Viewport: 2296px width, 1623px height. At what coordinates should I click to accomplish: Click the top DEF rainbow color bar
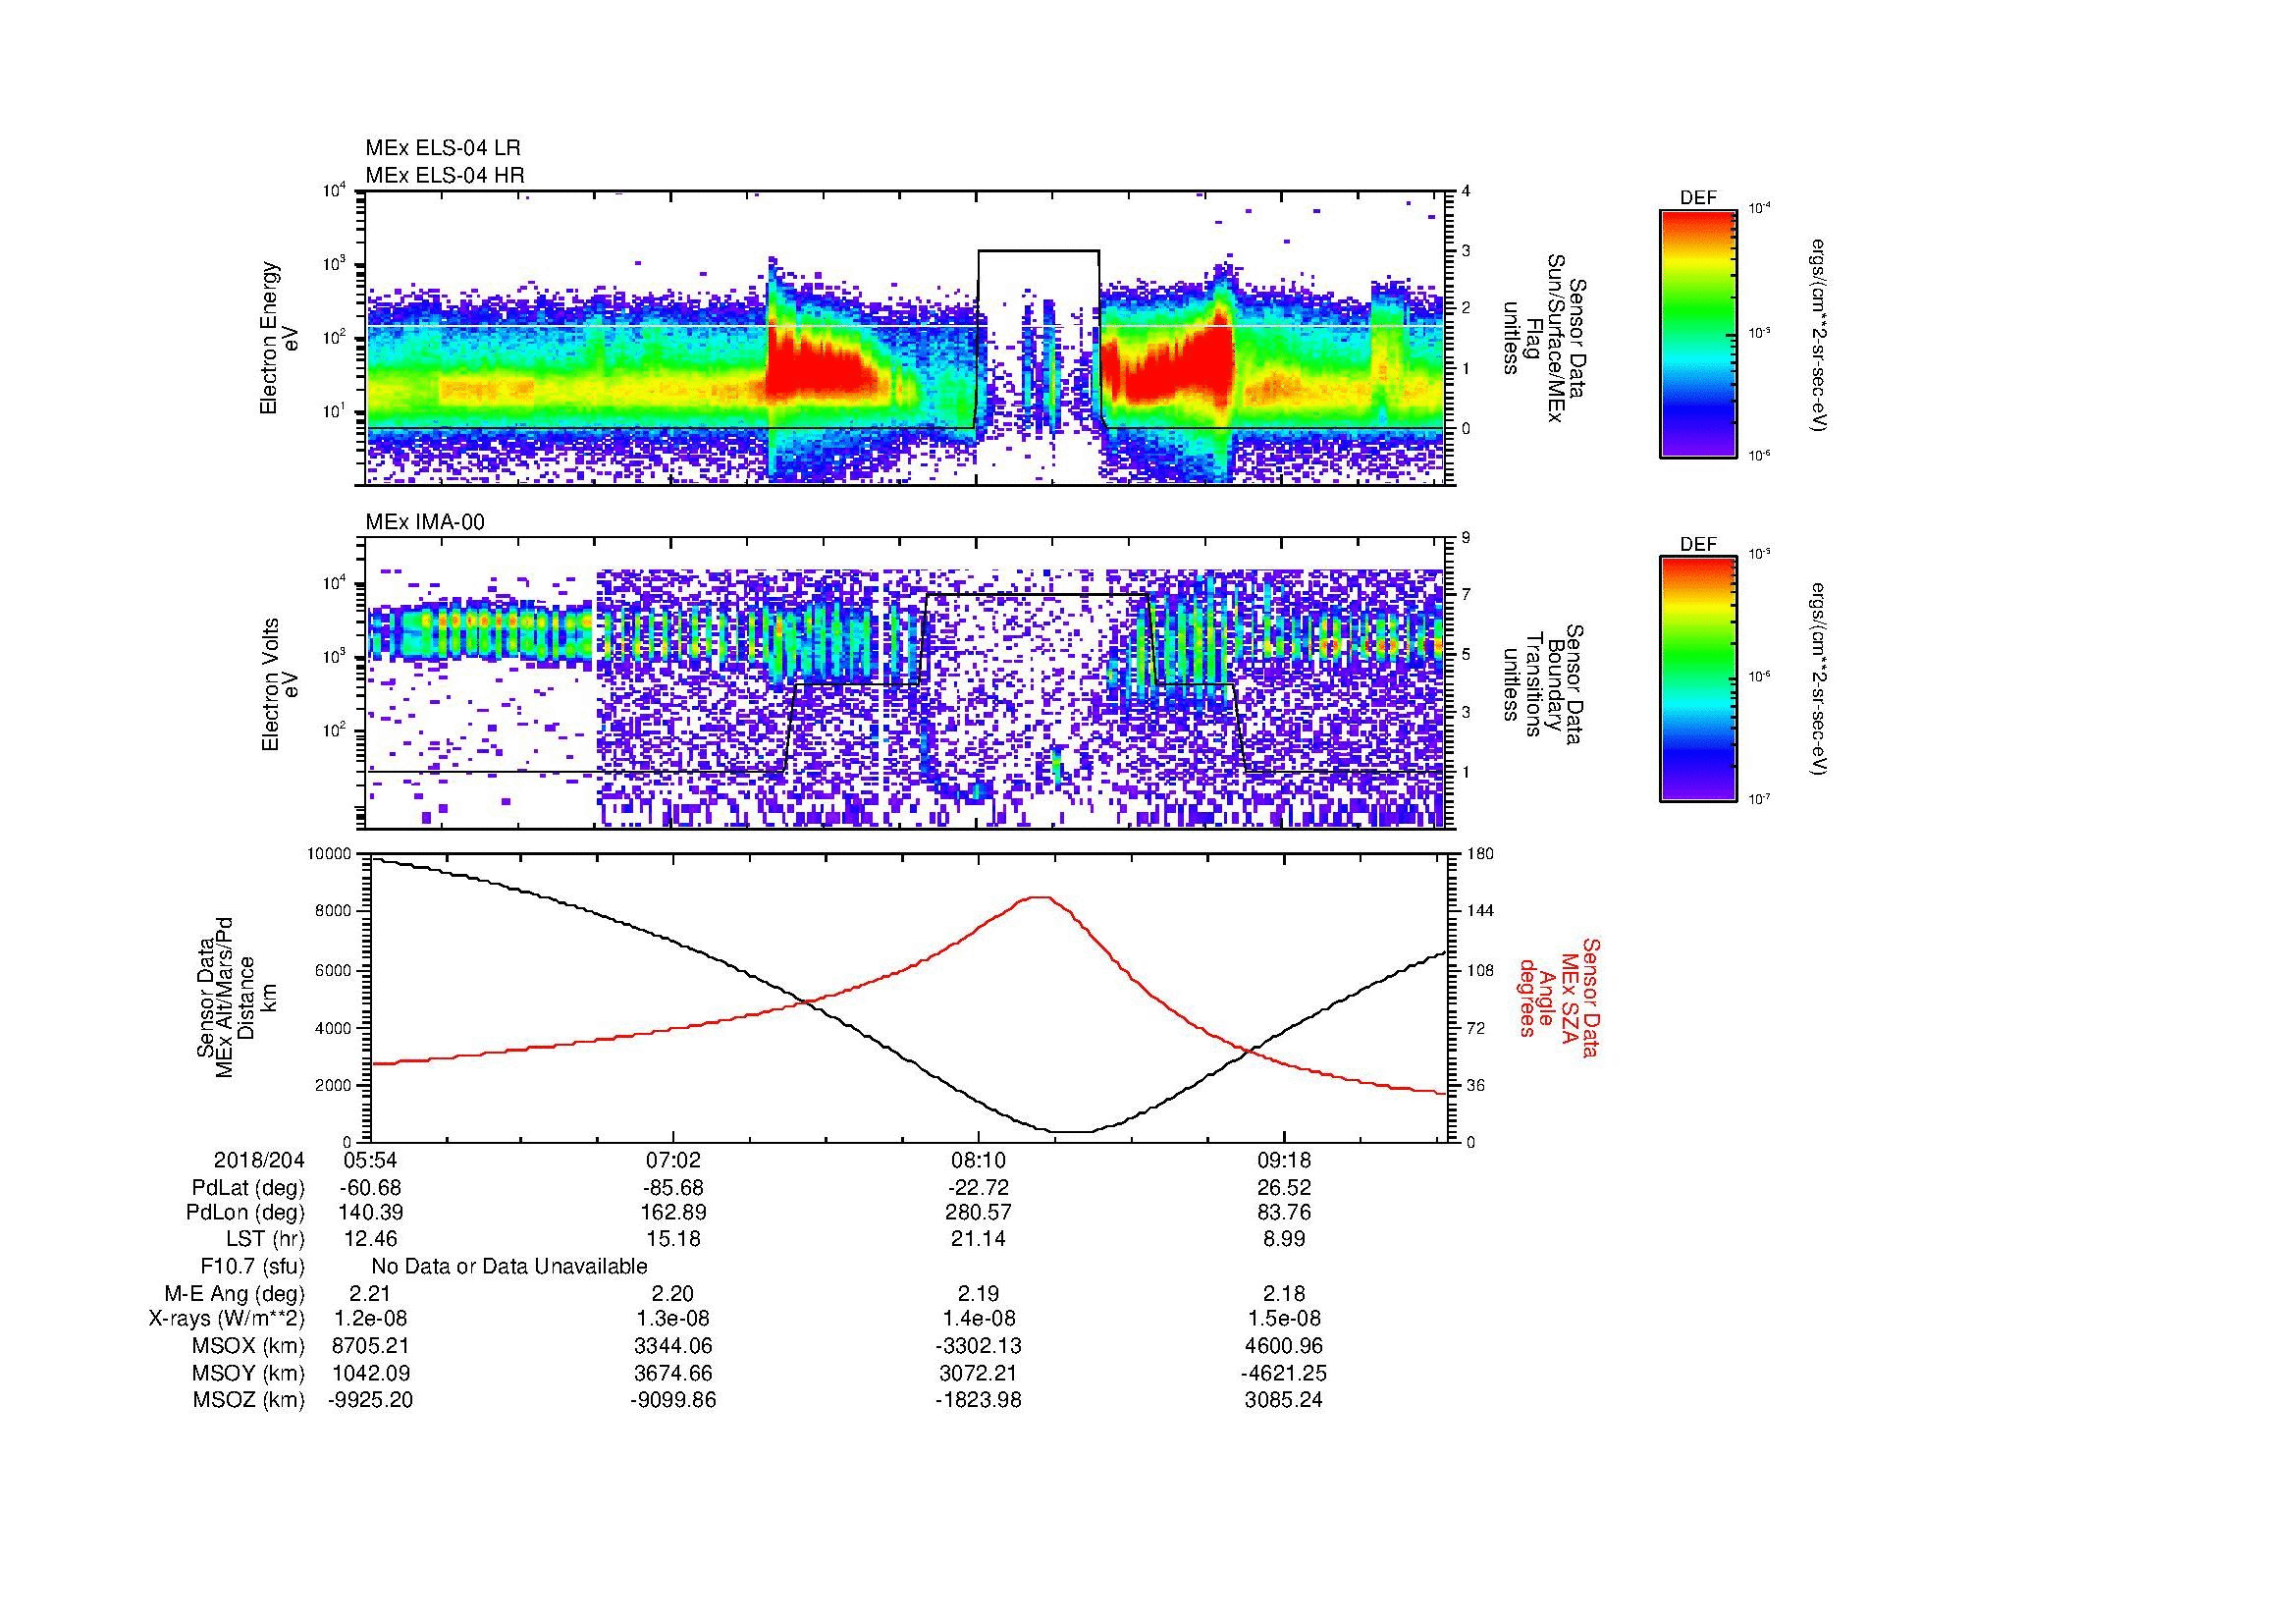pyautogui.click(x=1698, y=333)
